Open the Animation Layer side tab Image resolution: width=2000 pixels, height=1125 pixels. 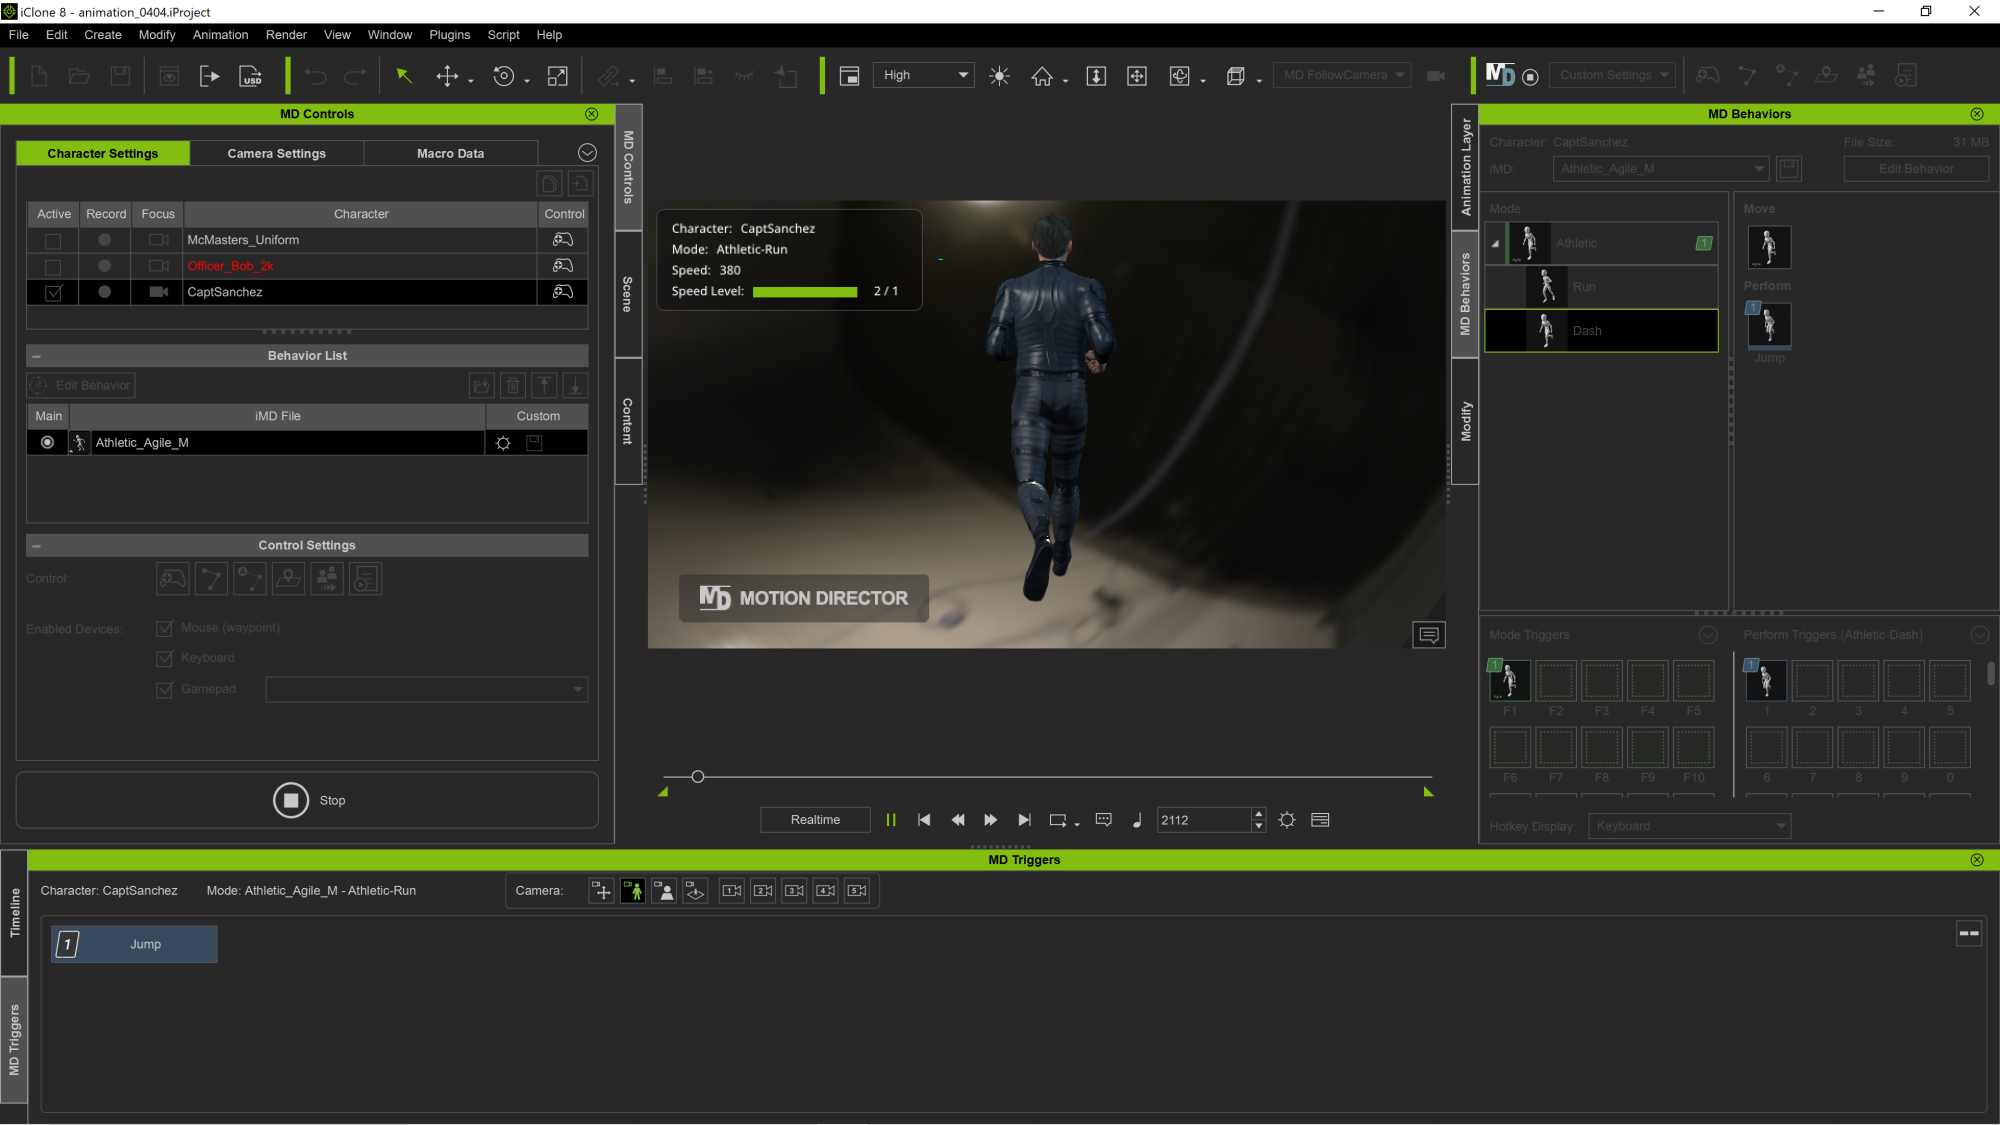click(x=1465, y=167)
